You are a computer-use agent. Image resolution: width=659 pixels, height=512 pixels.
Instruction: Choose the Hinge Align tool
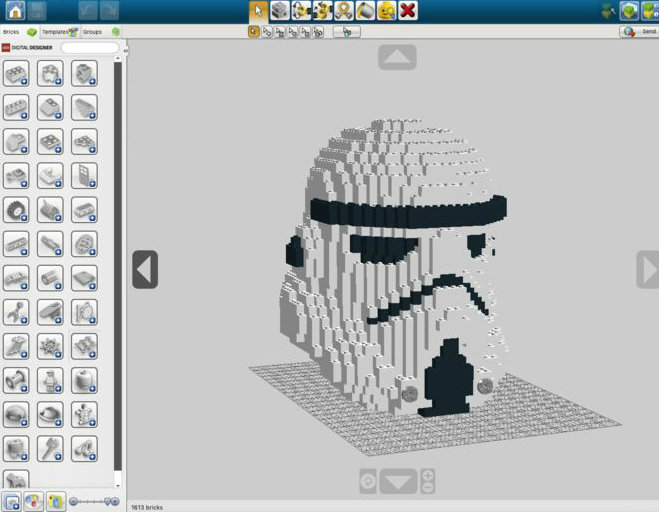(322, 11)
